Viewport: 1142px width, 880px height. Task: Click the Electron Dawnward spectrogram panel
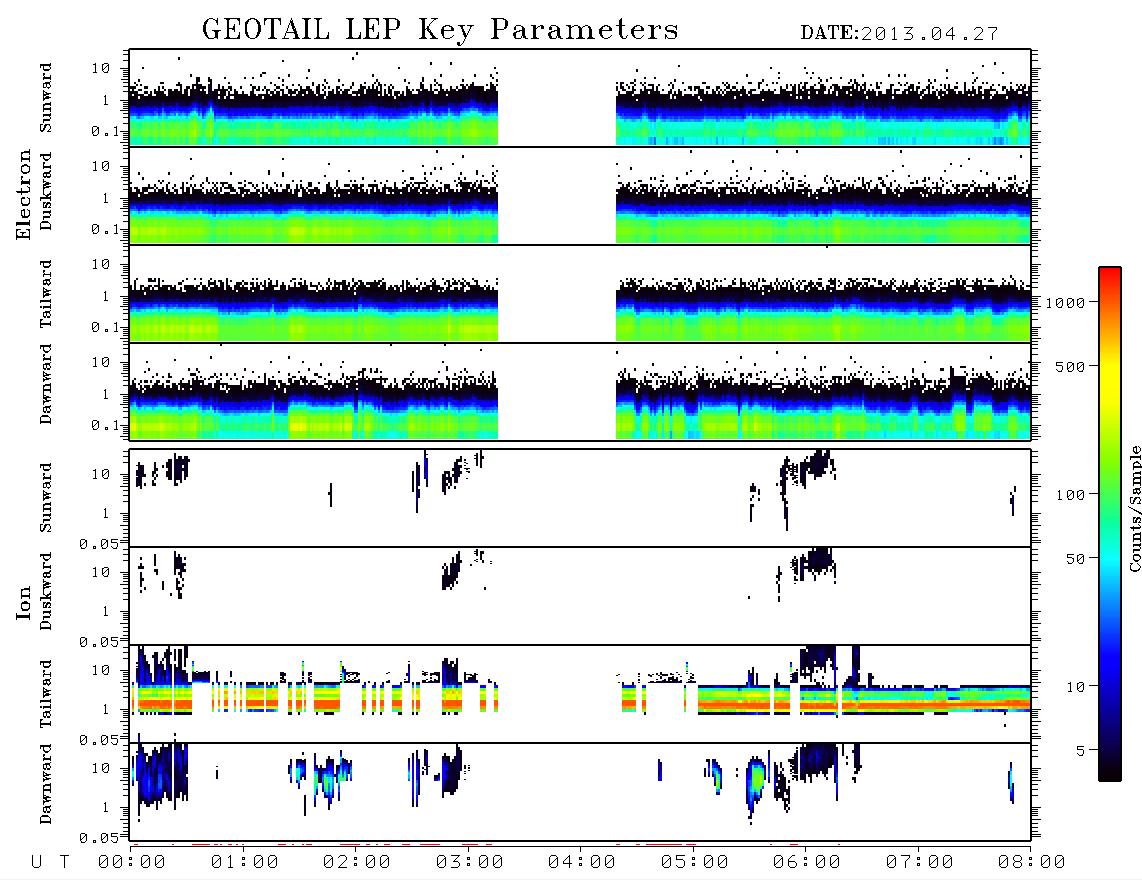click(580, 391)
